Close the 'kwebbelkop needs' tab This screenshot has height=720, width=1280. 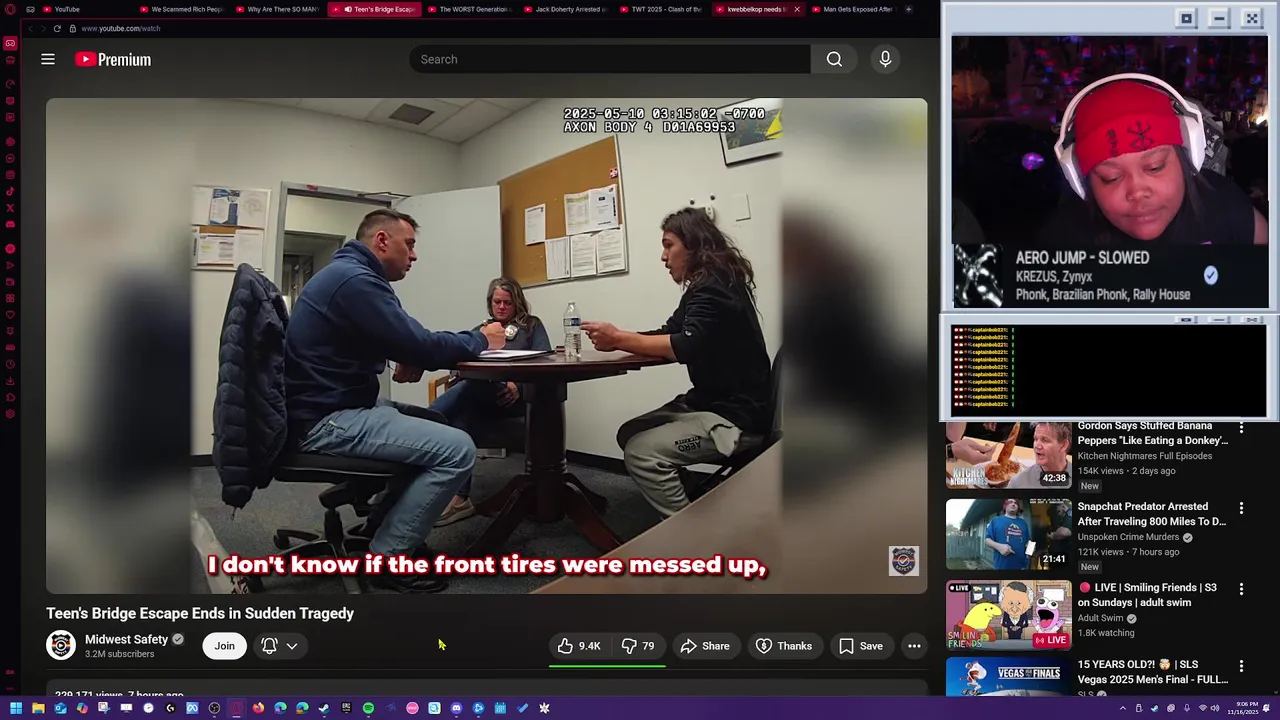pos(796,9)
